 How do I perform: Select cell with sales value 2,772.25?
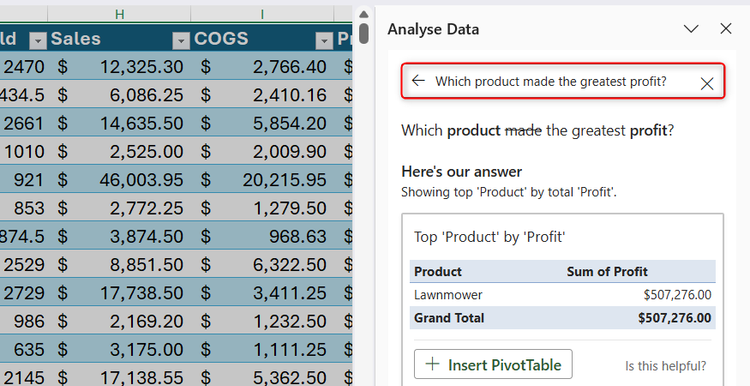tap(119, 208)
